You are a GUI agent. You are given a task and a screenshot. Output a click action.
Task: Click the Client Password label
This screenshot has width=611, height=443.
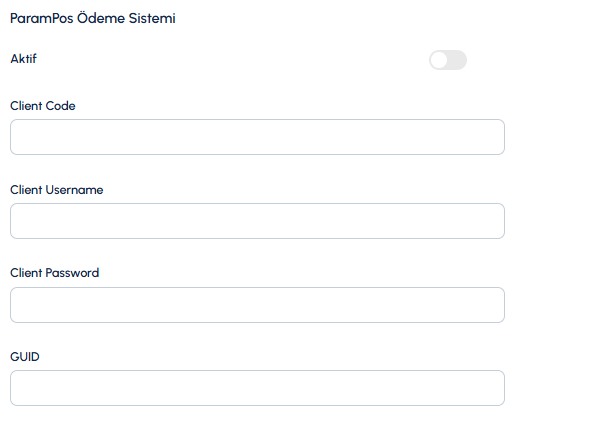(54, 272)
